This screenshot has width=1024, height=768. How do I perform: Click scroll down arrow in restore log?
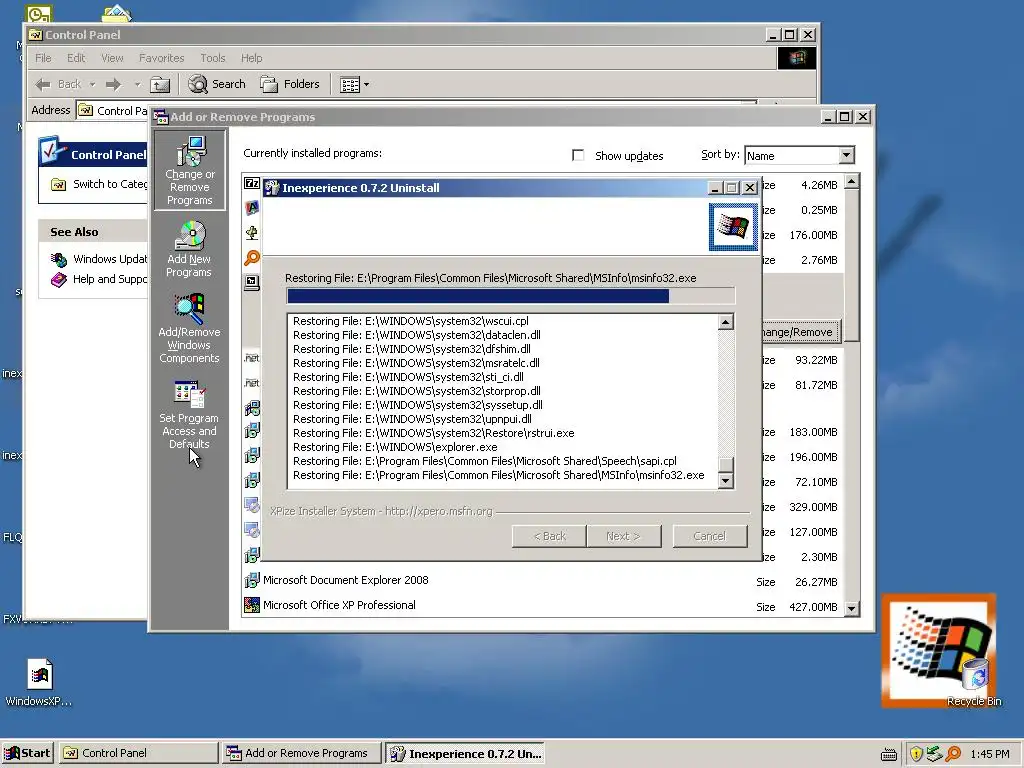[x=725, y=481]
